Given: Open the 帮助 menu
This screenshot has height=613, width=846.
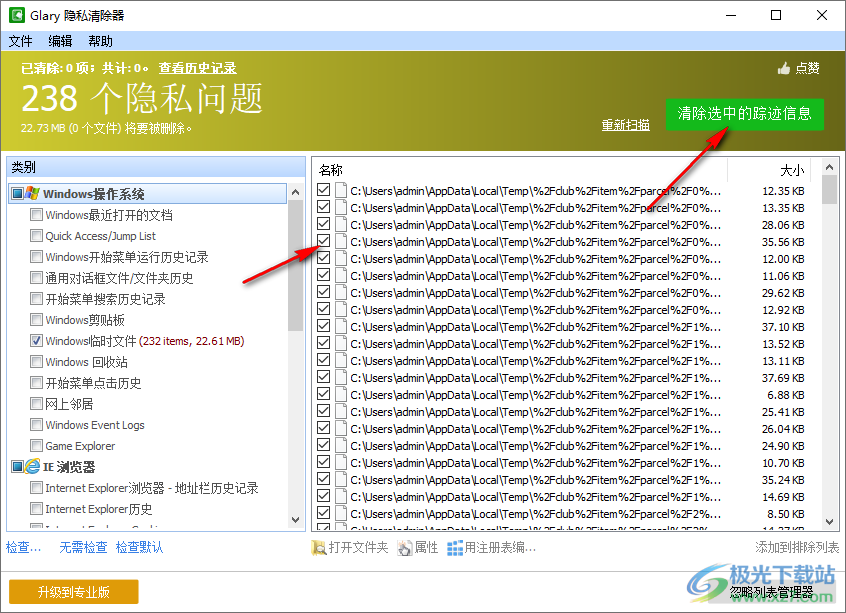Looking at the screenshot, I should (100, 41).
